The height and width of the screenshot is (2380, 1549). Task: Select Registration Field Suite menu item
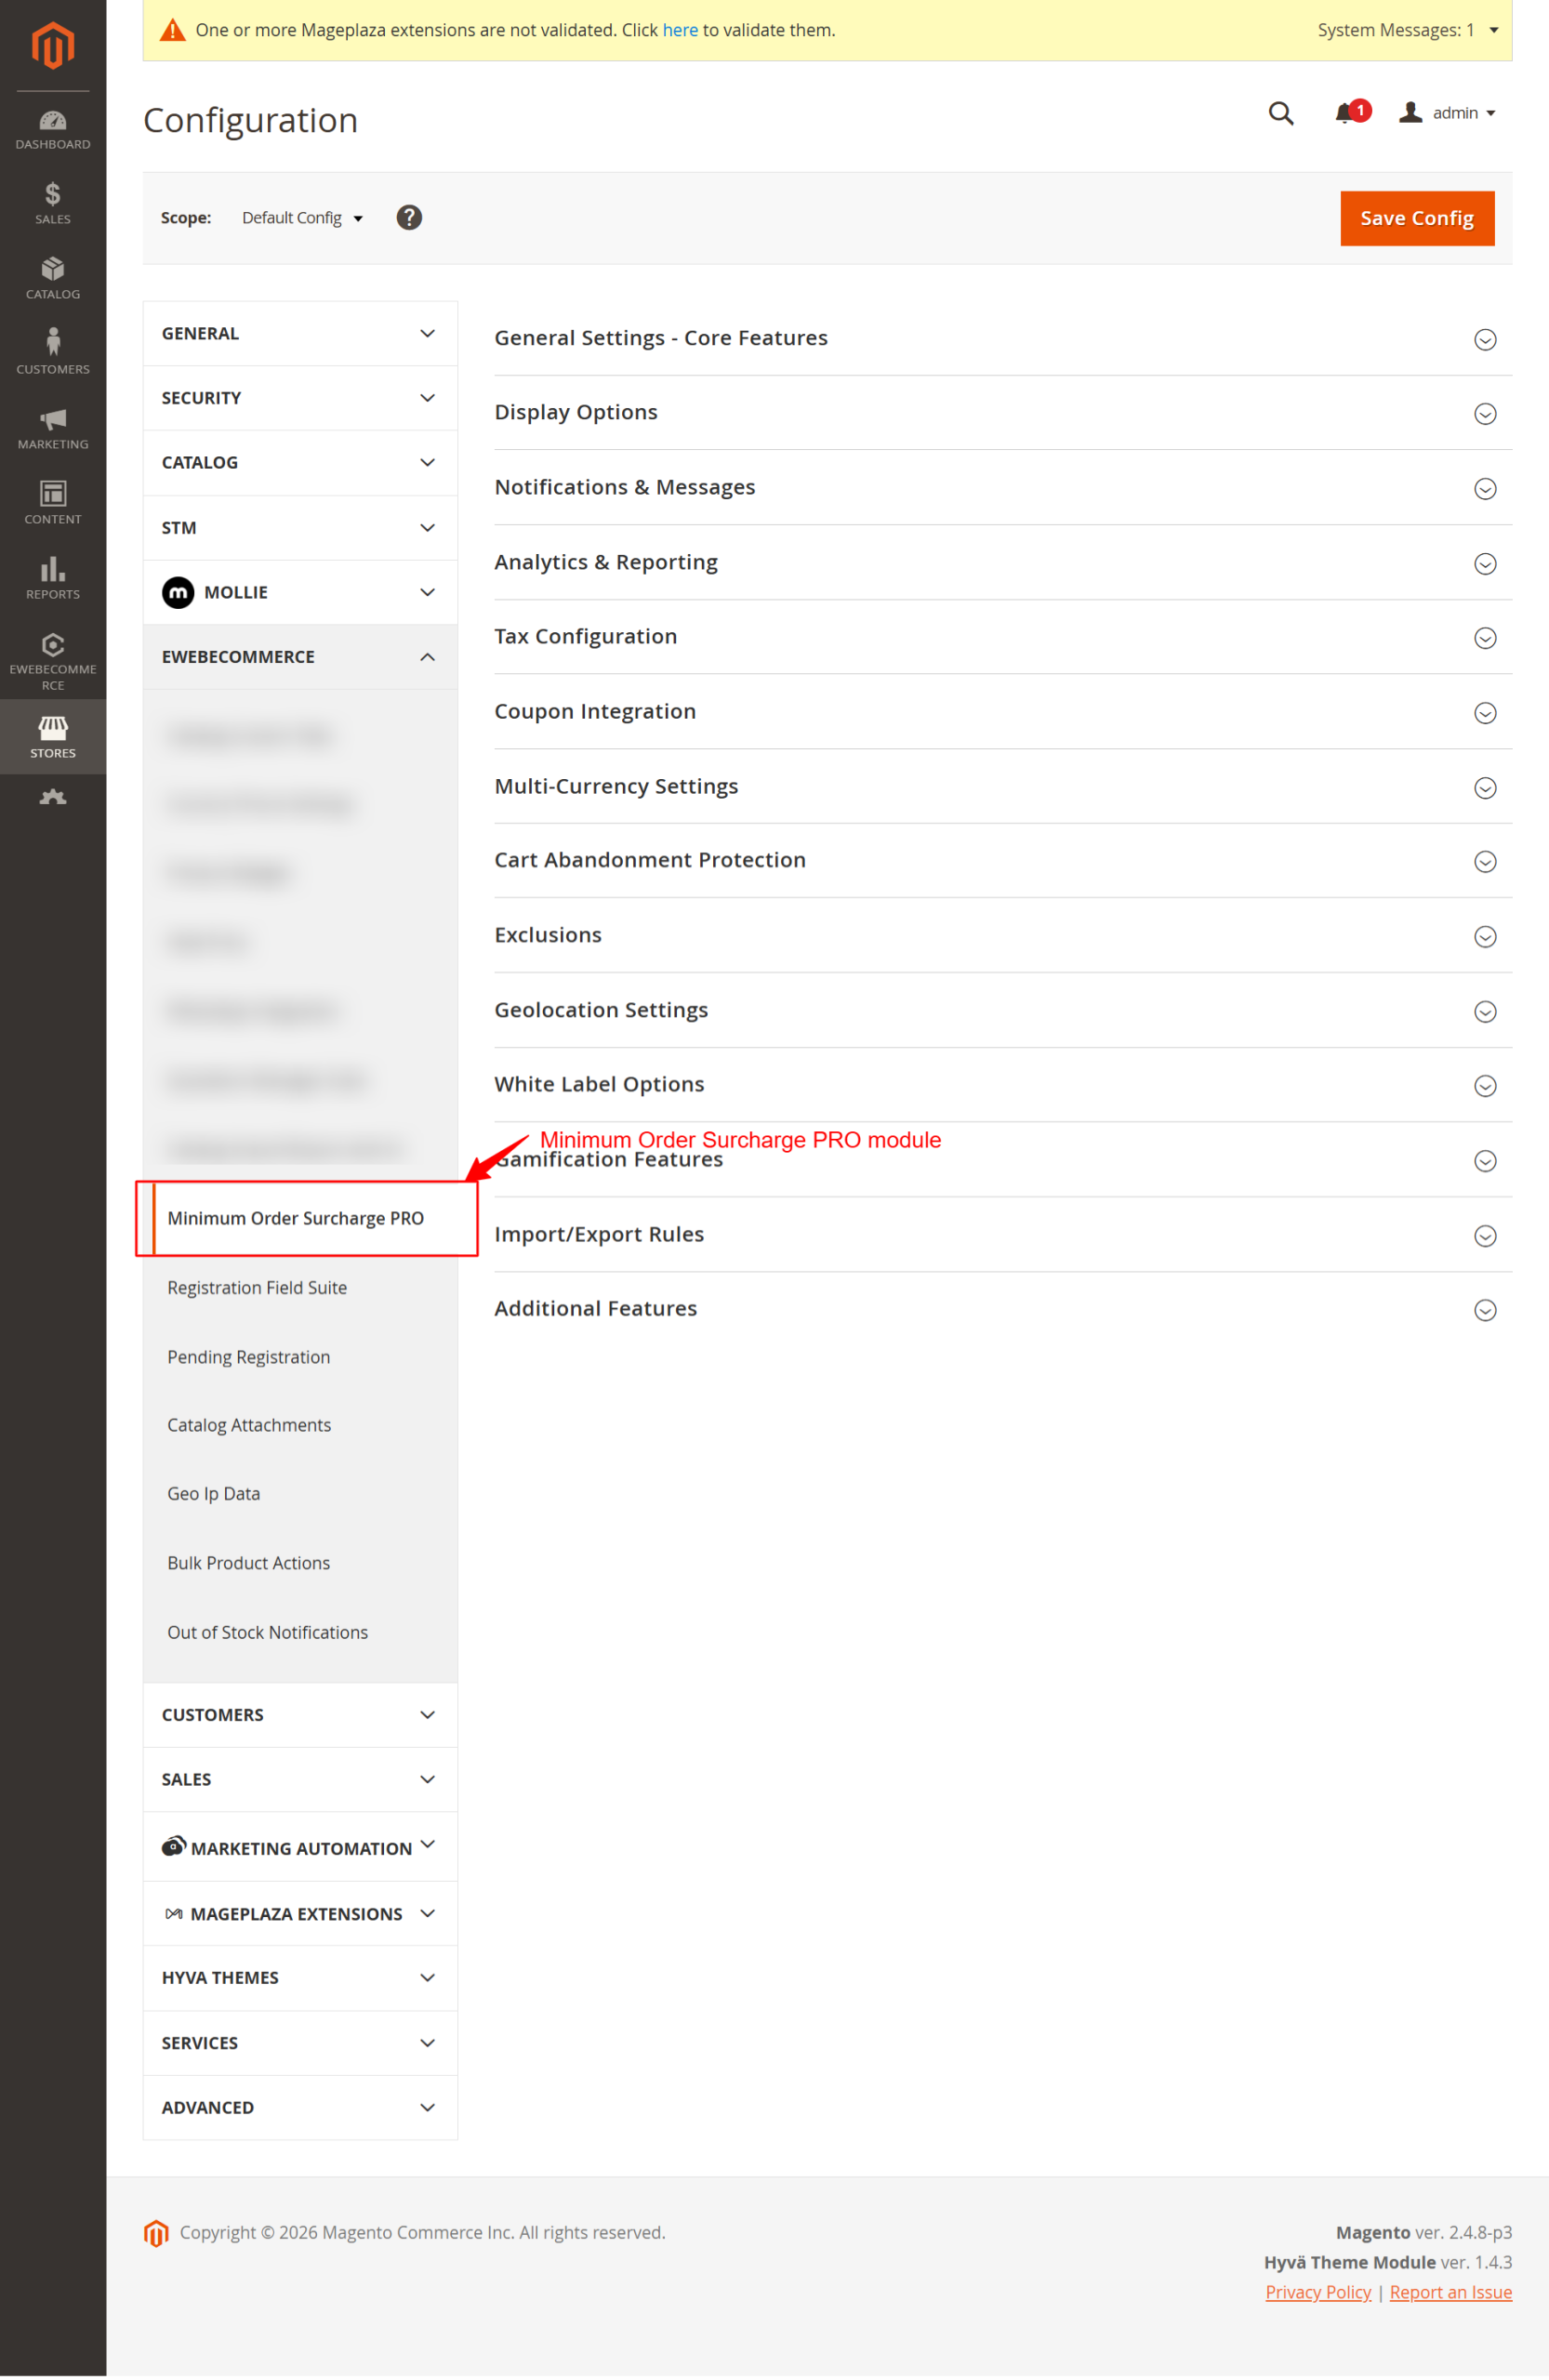pyautogui.click(x=257, y=1288)
